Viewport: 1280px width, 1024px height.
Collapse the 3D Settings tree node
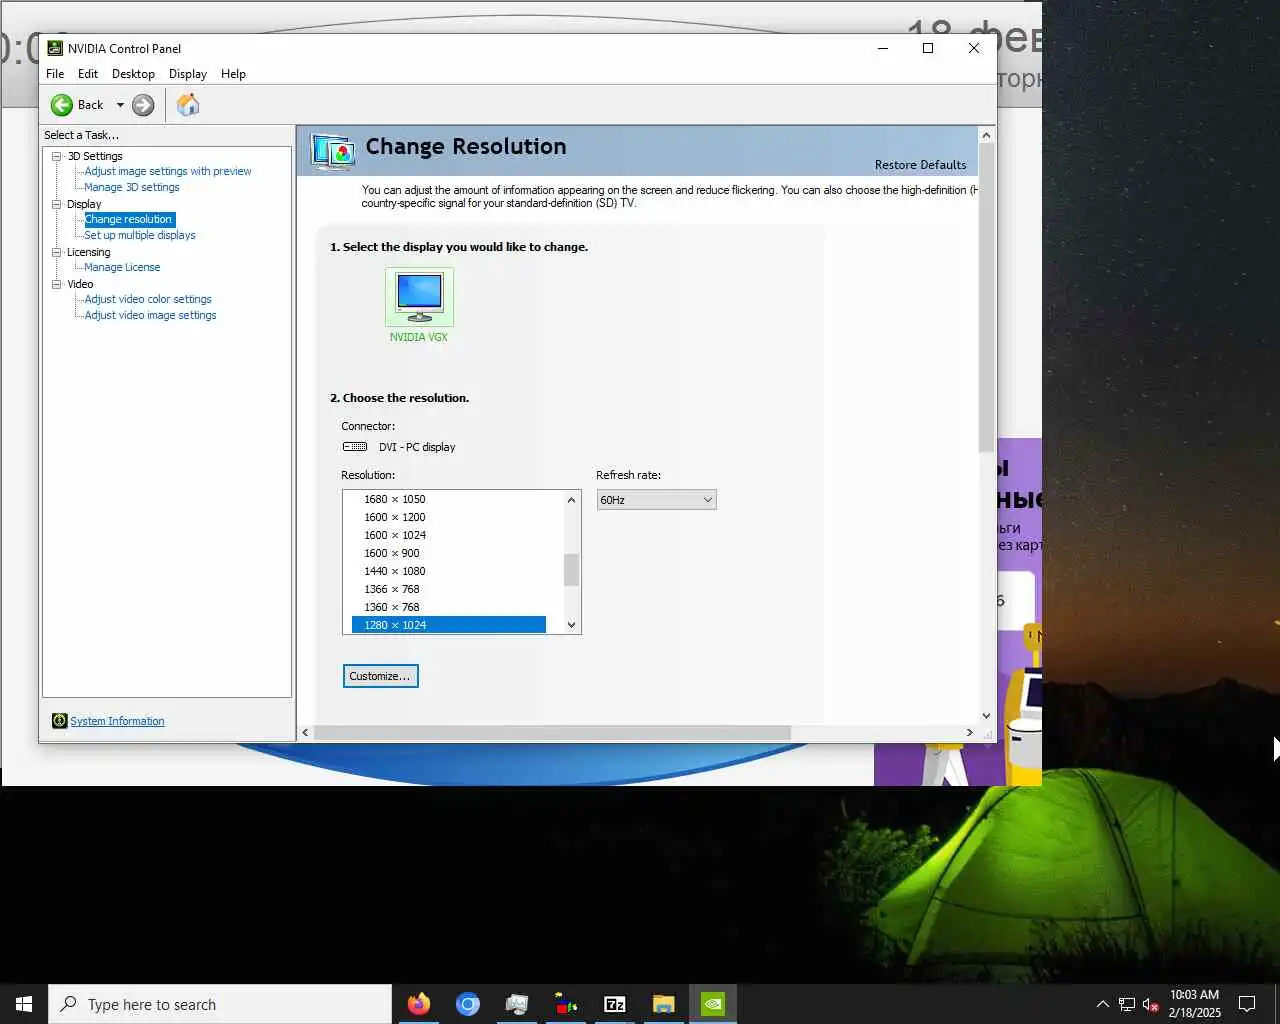point(57,156)
